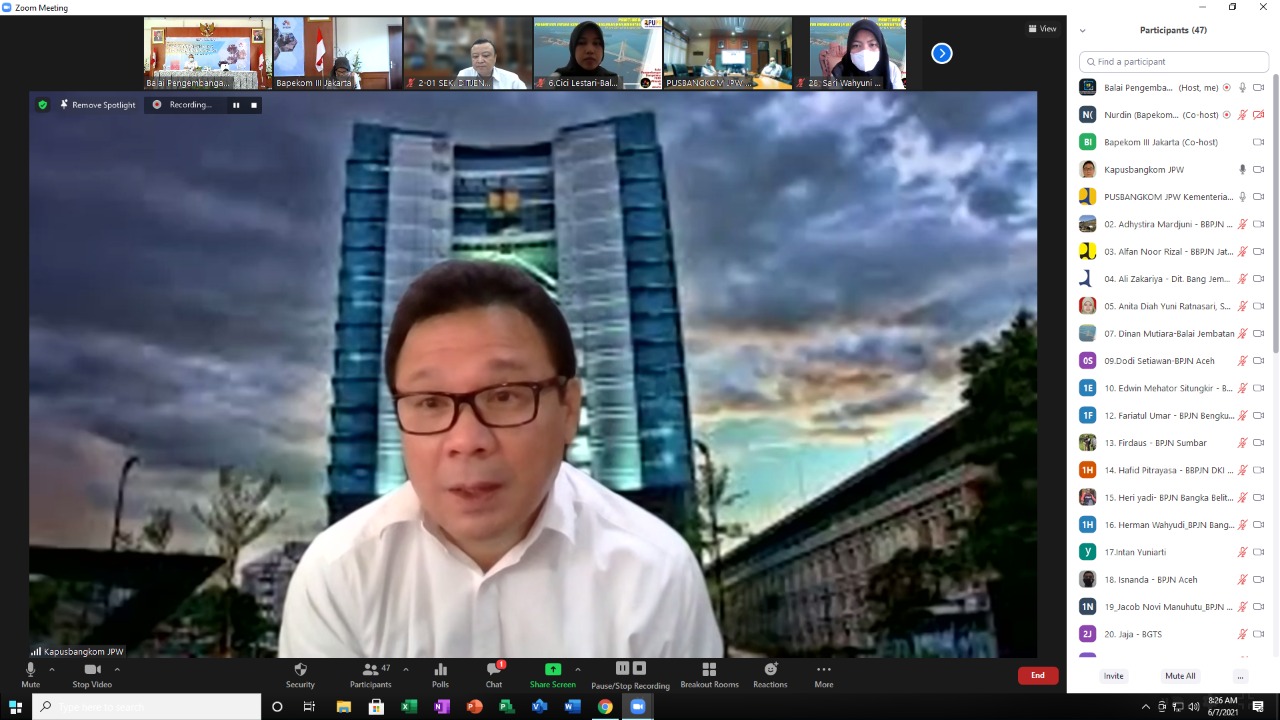Click the Mute All button

click(1180, 676)
